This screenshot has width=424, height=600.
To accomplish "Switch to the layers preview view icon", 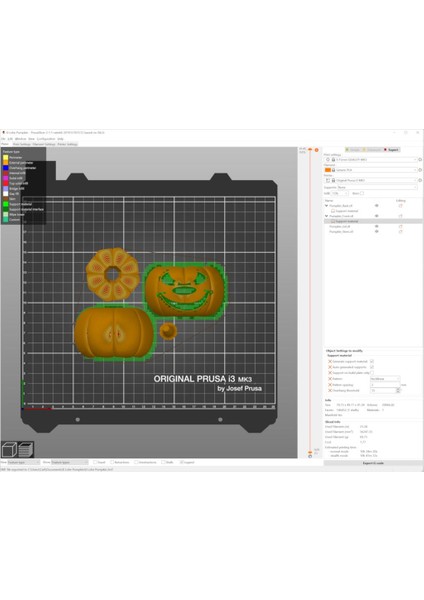I will [x=26, y=449].
